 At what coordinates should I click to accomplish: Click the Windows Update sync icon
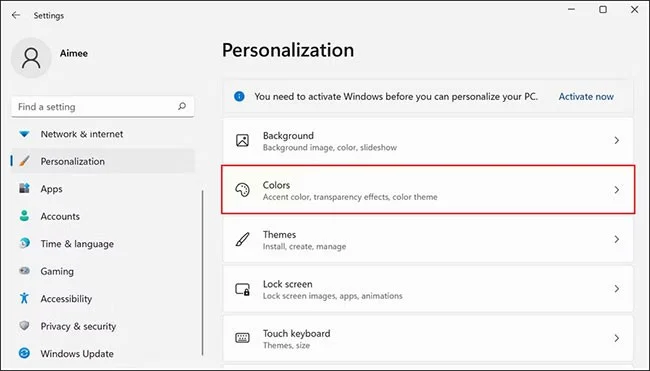coord(24,353)
